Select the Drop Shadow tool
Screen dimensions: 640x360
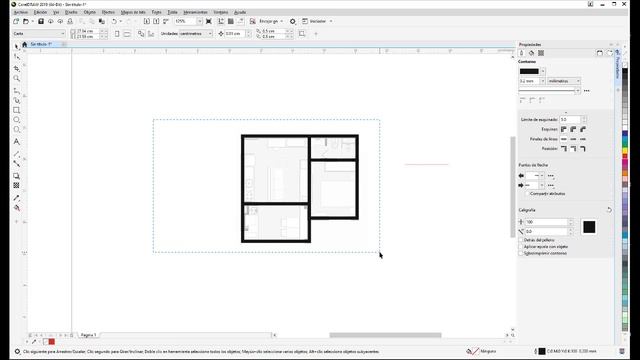point(16,176)
